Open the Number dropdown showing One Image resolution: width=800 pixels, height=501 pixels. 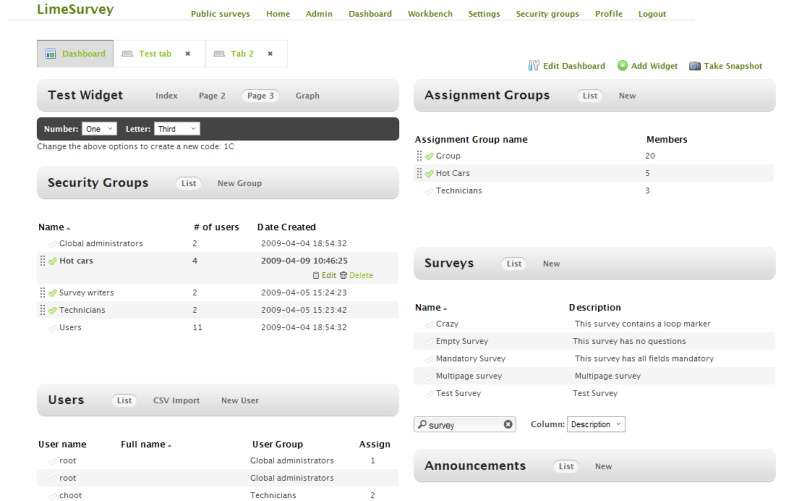[99, 129]
